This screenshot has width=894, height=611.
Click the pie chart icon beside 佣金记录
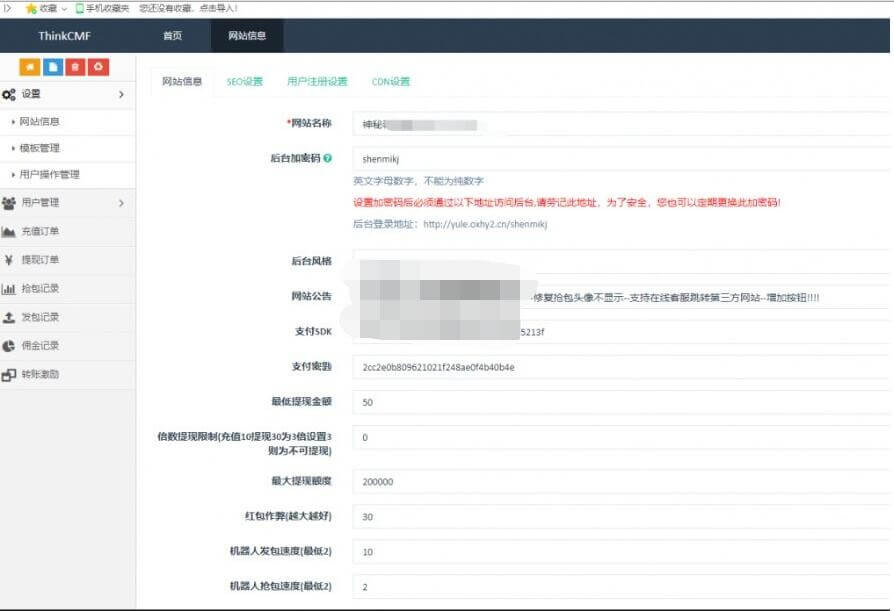point(9,346)
